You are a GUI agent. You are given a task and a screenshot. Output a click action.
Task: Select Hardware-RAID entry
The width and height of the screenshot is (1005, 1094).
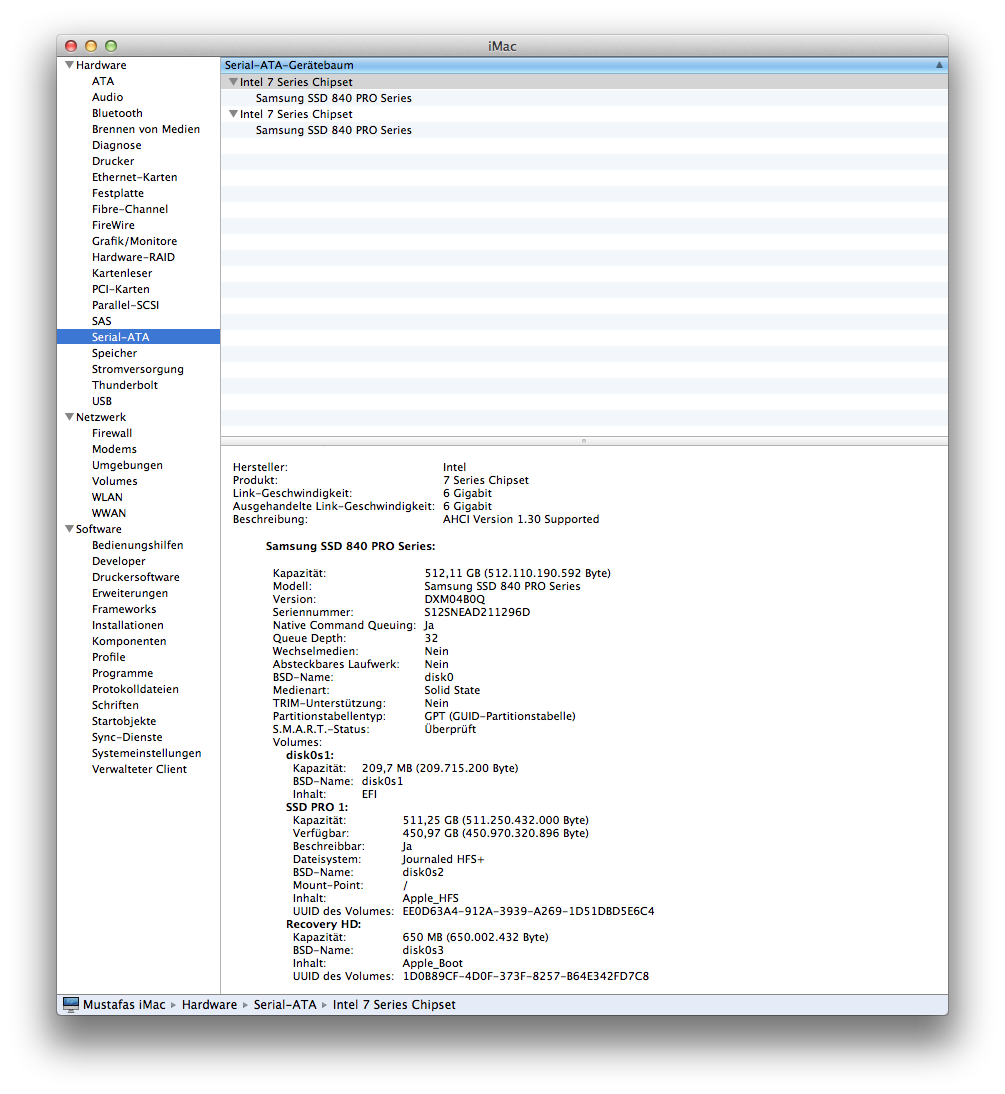pos(133,257)
